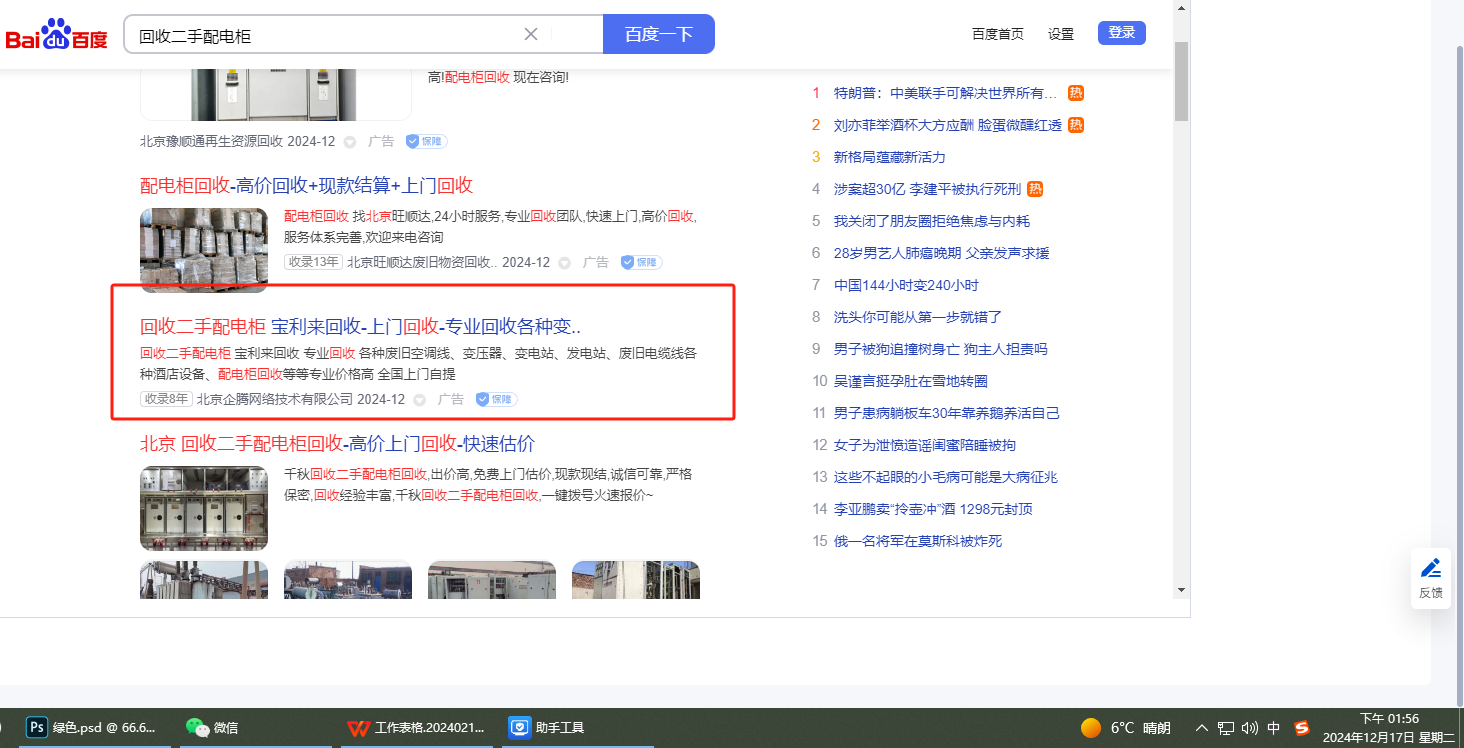Image resolution: width=1464 pixels, height=748 pixels.
Task: Expand dropdown arrow beside 北京旺顺达 result date
Action: (565, 263)
